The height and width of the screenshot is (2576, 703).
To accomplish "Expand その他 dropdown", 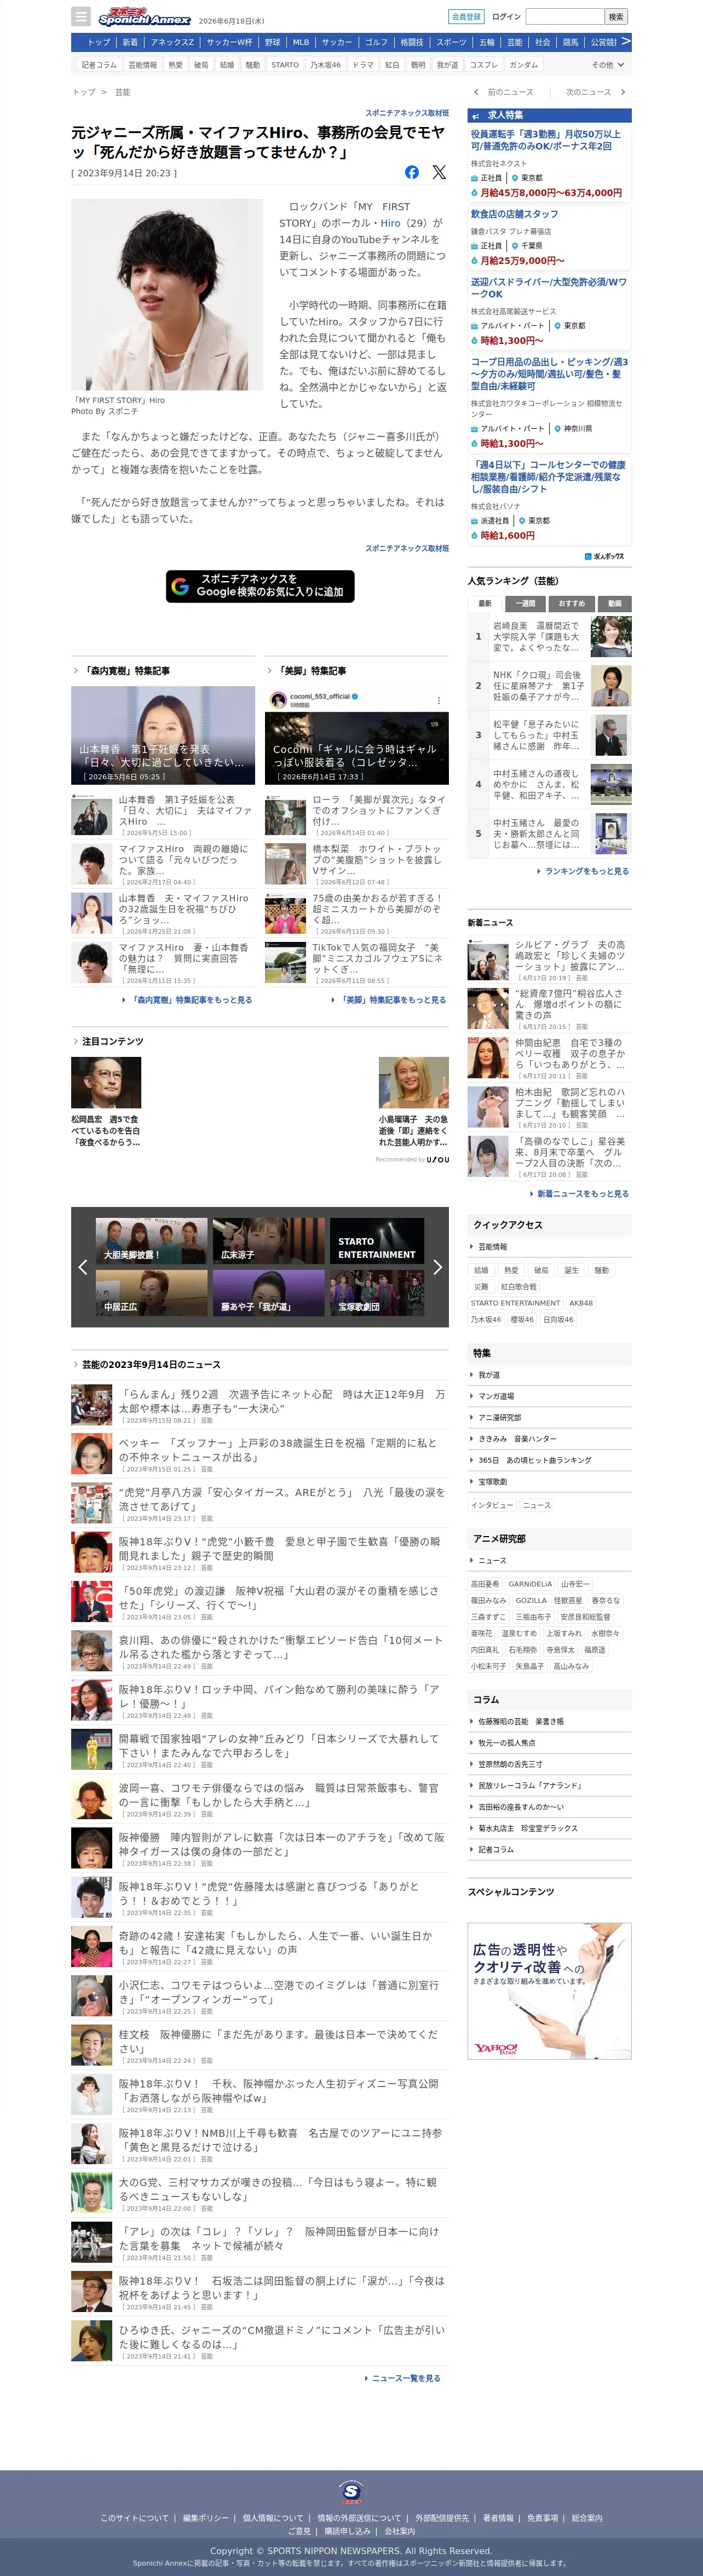I will tap(609, 65).
